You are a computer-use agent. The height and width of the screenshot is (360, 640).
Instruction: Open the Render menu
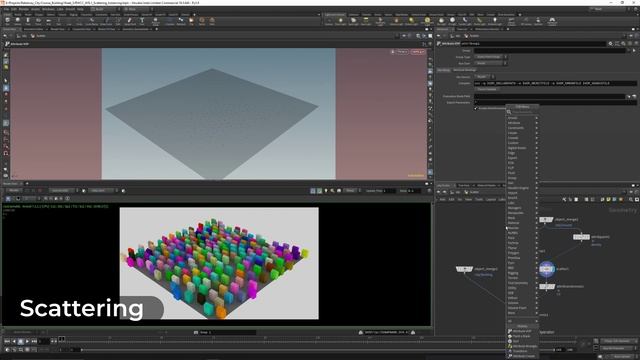24,9
